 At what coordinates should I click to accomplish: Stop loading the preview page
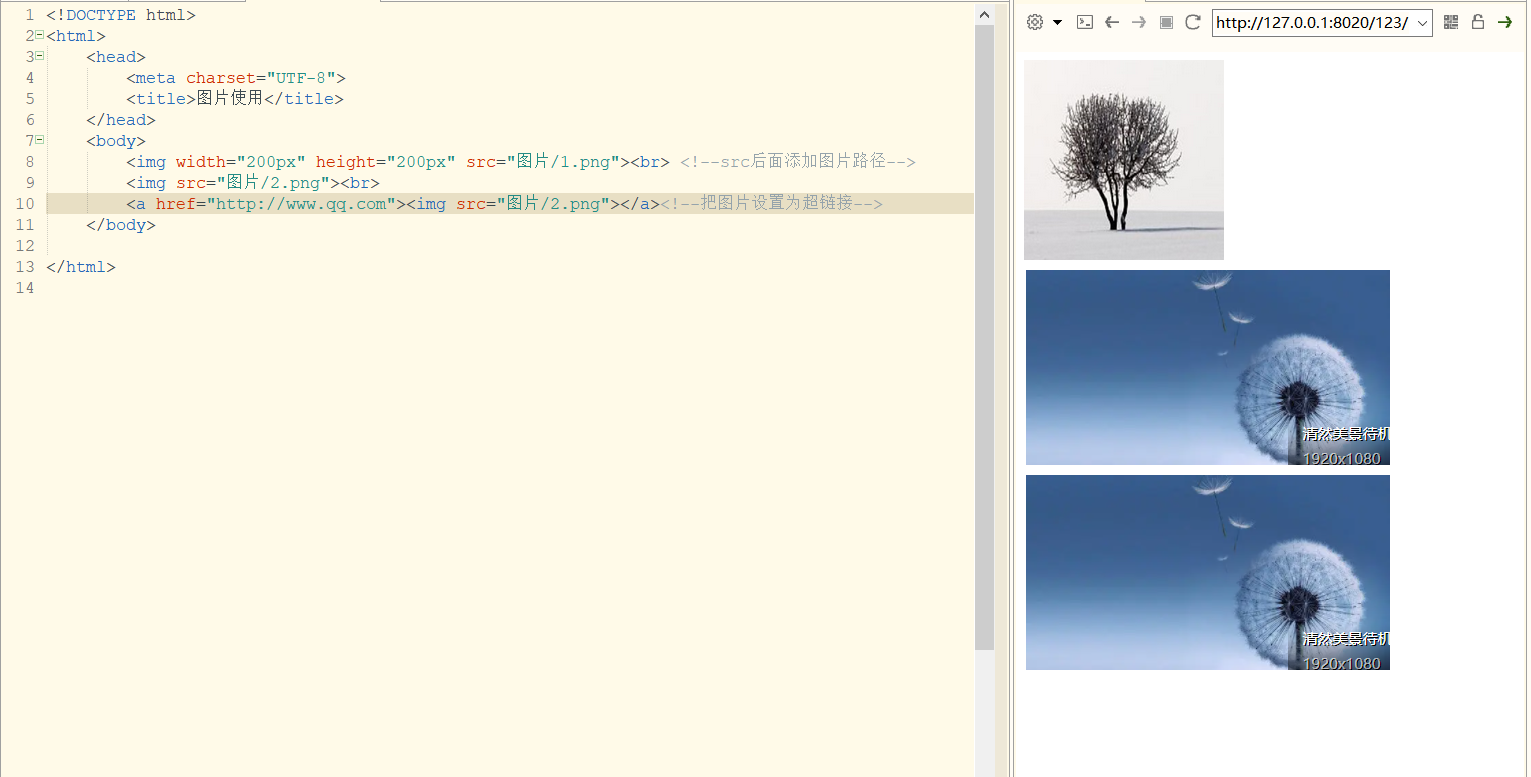tap(1166, 21)
